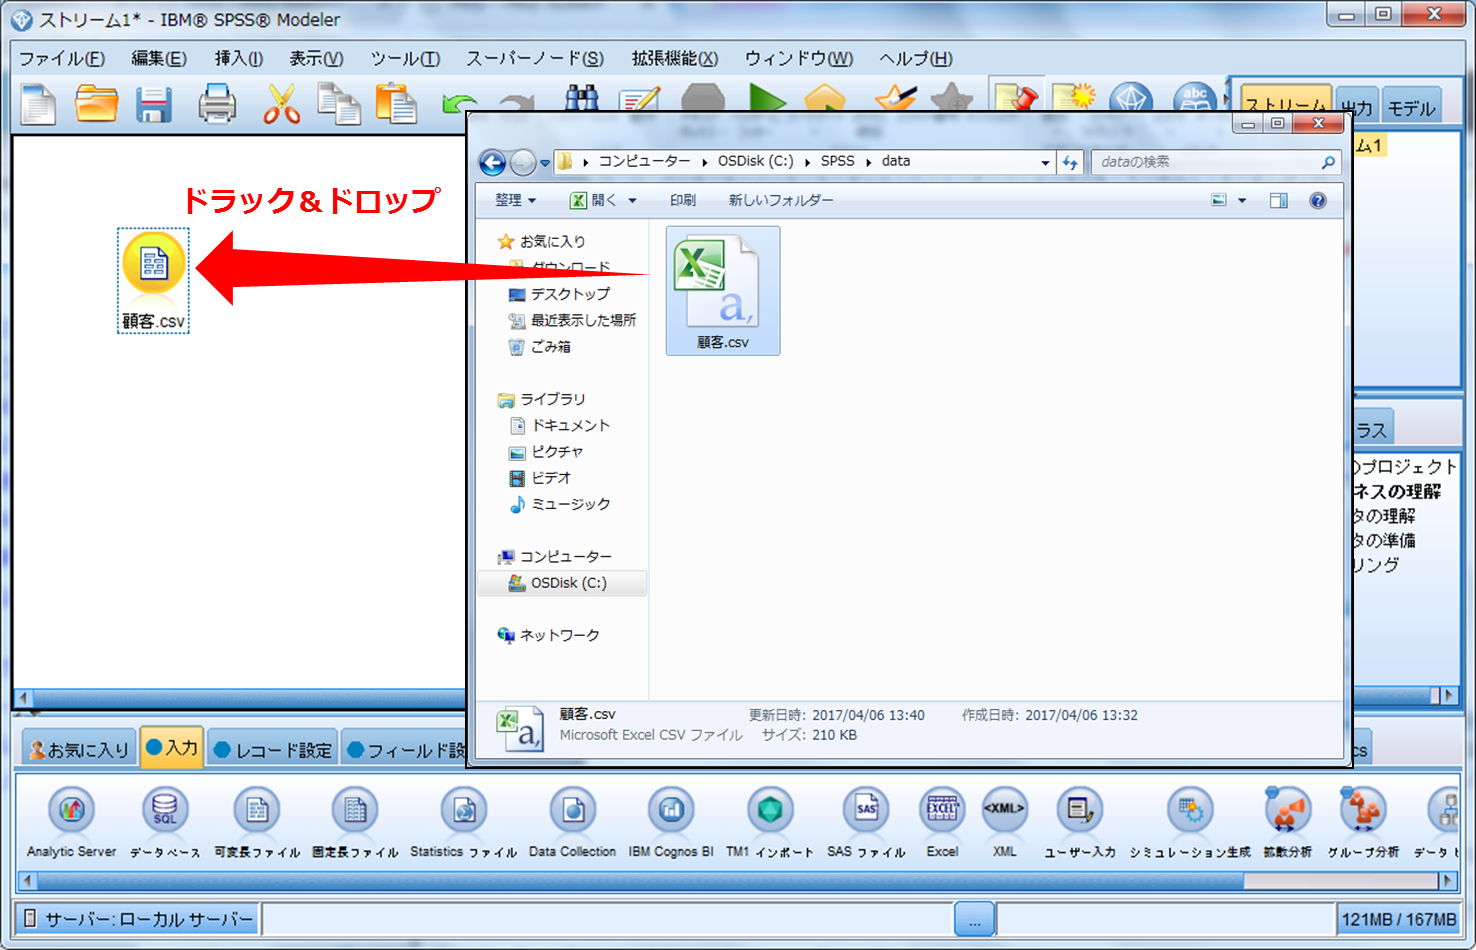Click the Explorer back arrow button
This screenshot has height=950, width=1476.
coord(492,162)
